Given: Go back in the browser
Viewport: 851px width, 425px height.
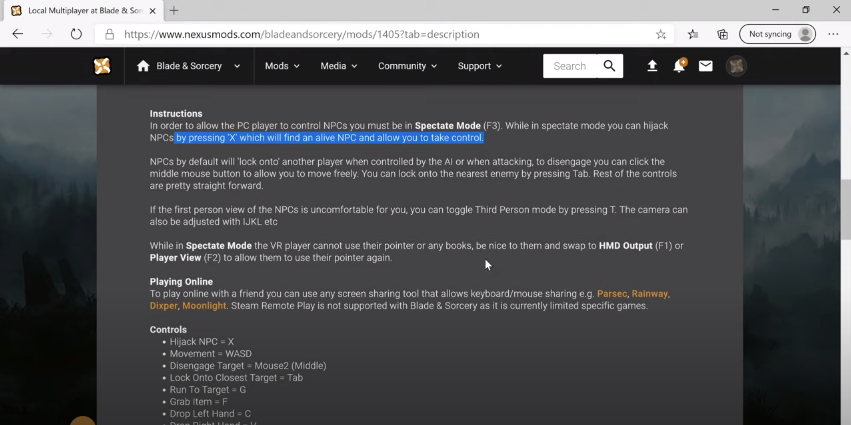Looking at the screenshot, I should (18, 34).
